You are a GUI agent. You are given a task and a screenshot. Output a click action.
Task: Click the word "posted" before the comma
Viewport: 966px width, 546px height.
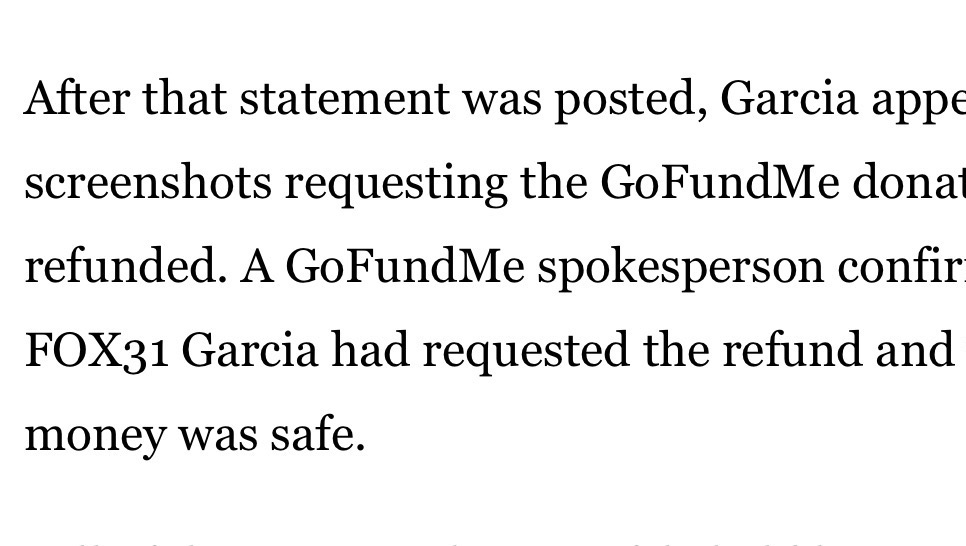[x=629, y=99]
